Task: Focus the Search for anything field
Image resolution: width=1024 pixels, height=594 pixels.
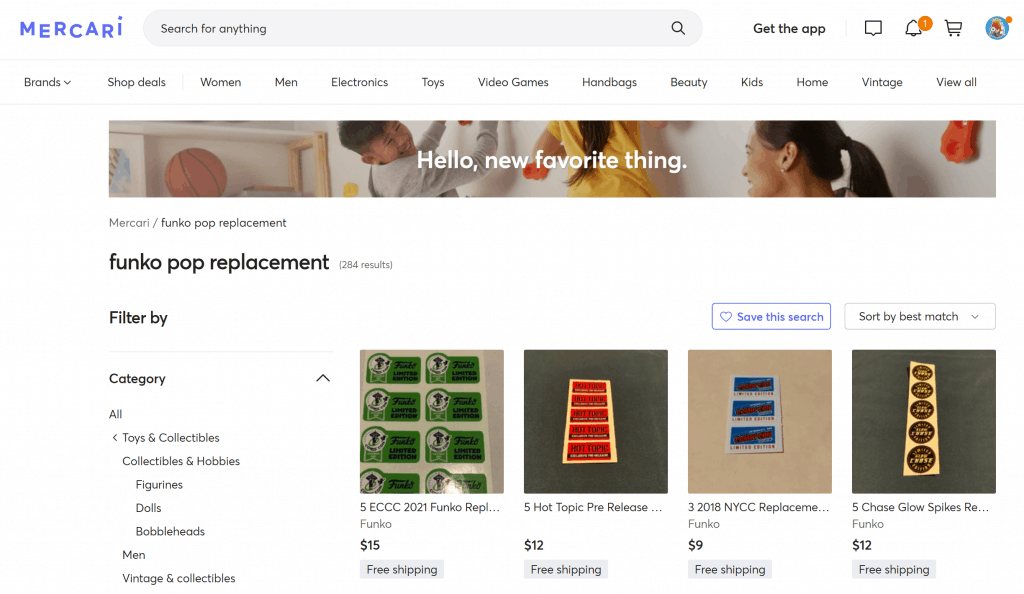Action: 410,29
